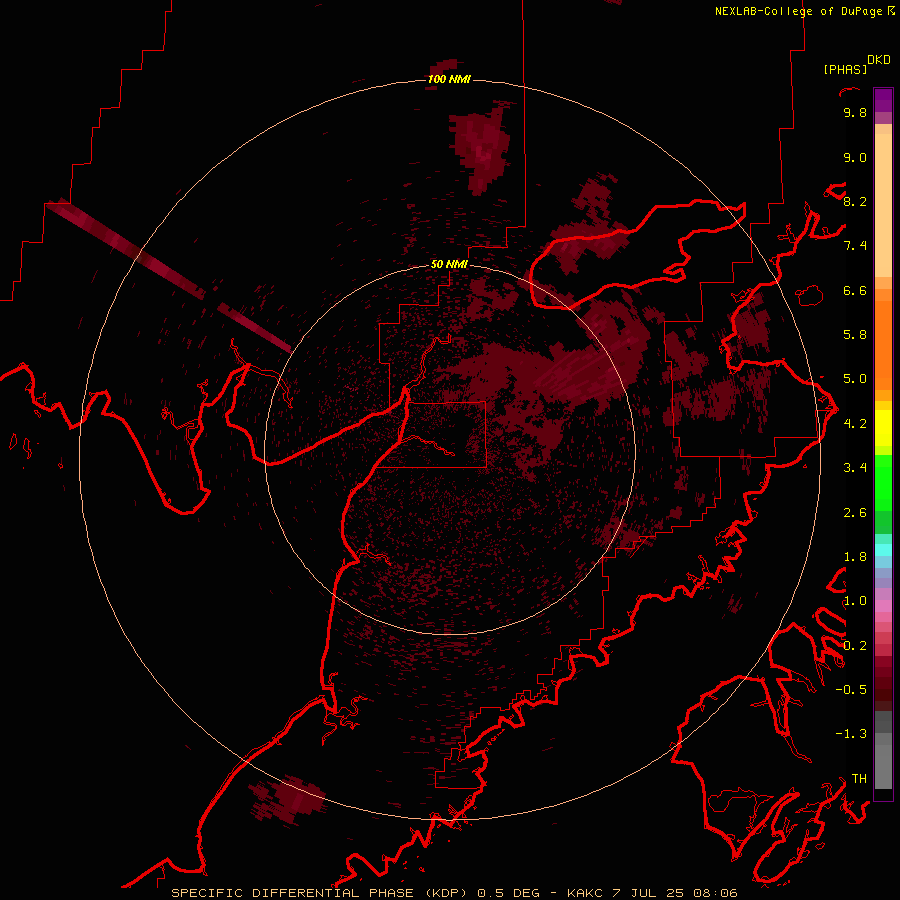The image size is (900, 900).
Task: Click the 6.6 value on the color scale
Action: (855, 290)
